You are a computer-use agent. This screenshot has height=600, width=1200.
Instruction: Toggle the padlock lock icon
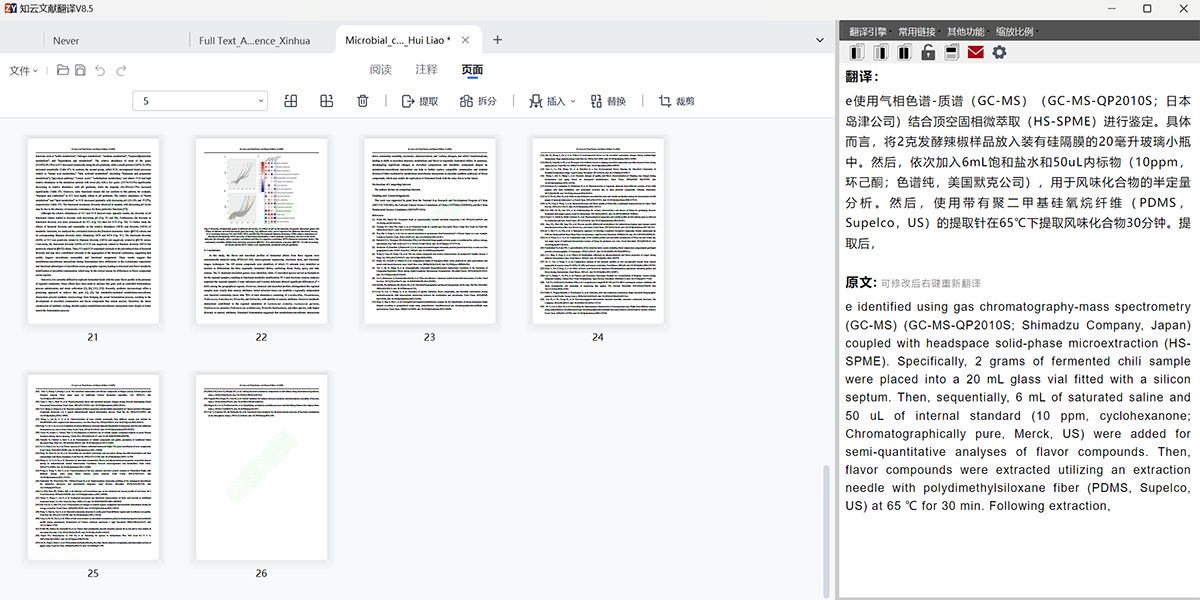[928, 52]
